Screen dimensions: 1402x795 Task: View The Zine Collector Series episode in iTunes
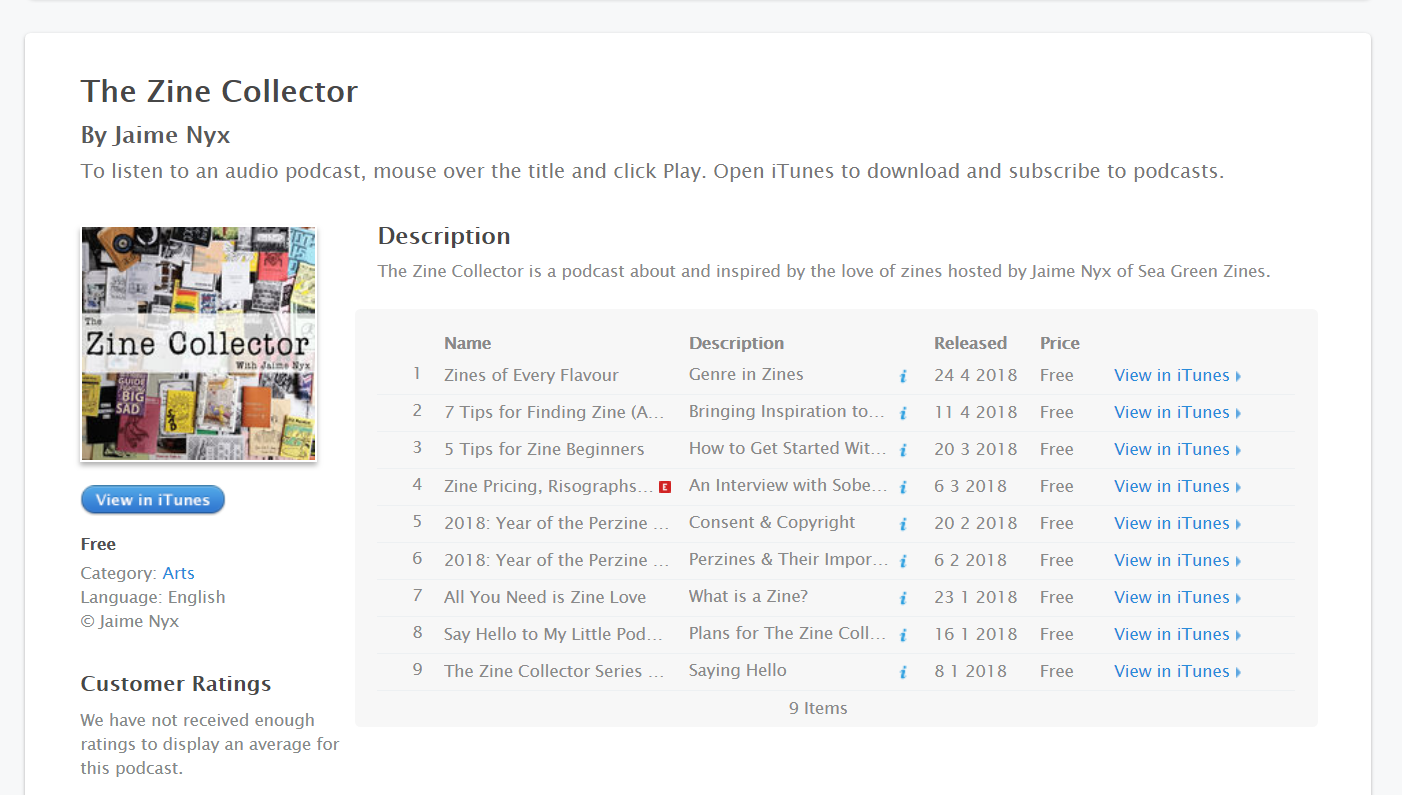[1177, 671]
